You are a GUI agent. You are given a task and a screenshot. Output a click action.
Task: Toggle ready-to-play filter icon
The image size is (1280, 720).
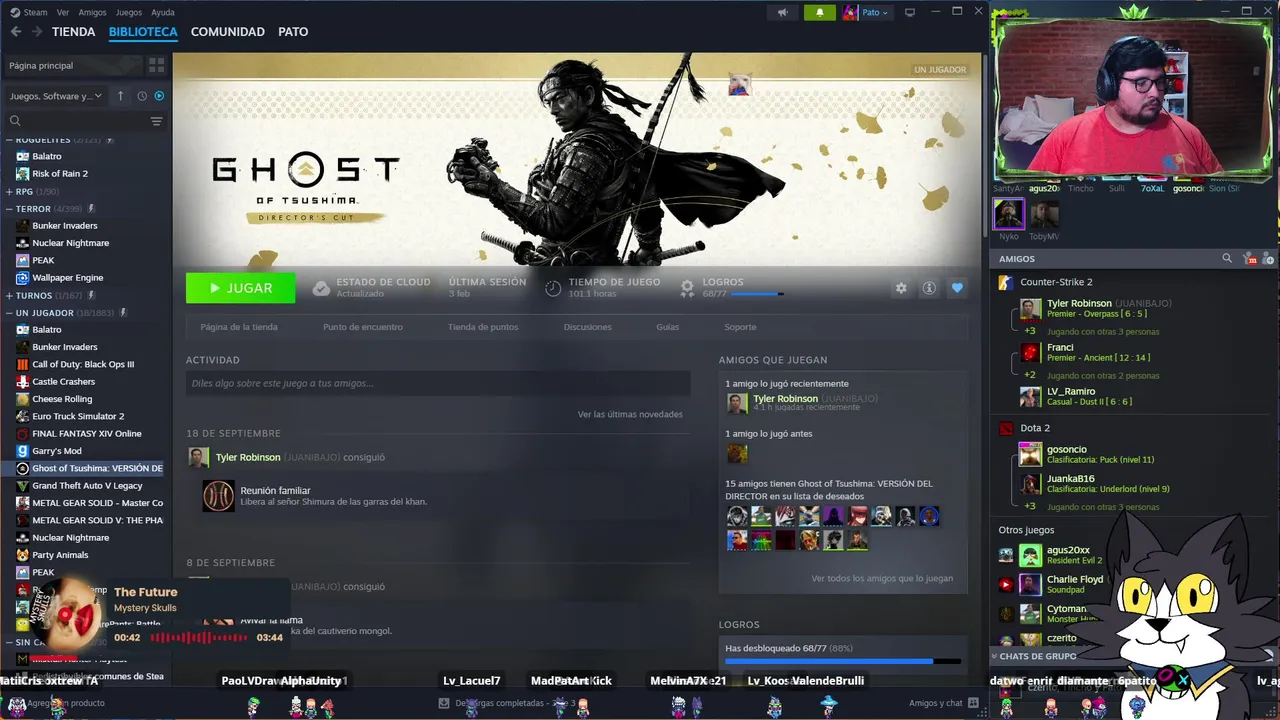[x=159, y=96]
